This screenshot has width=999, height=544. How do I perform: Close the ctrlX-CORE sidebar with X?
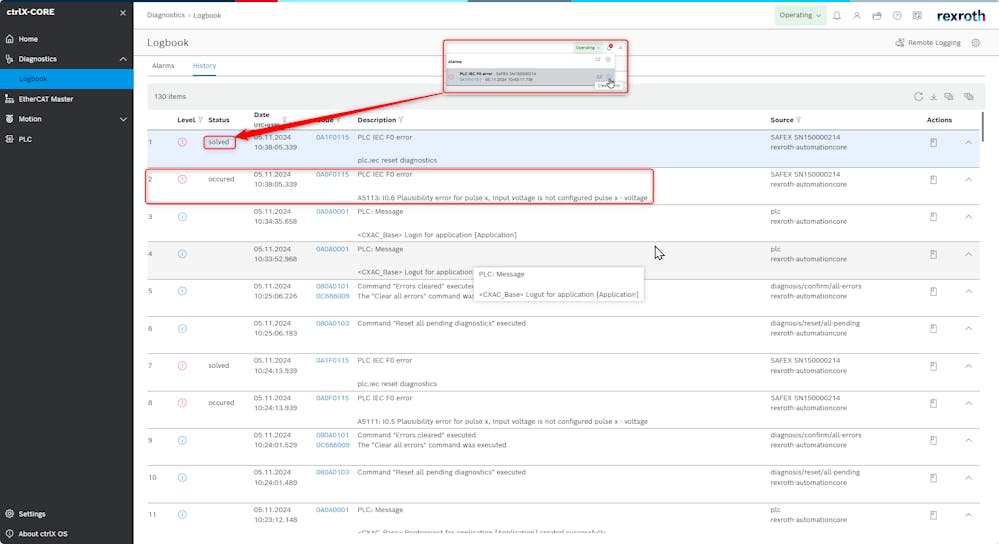123,13
